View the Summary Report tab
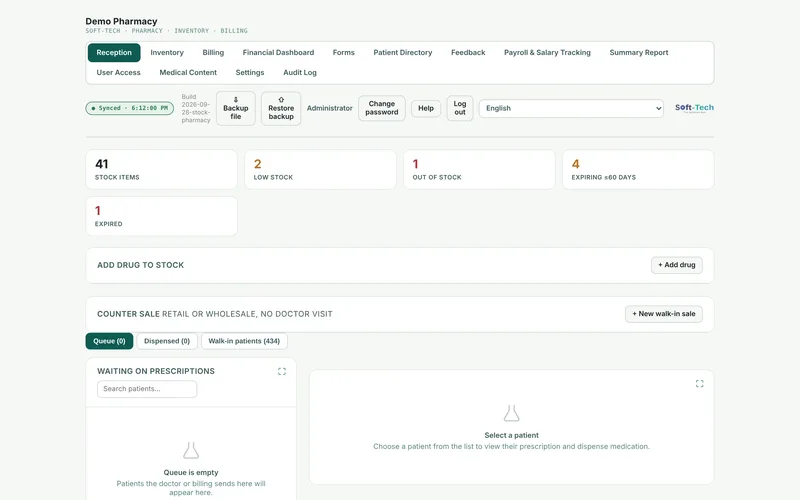The height and width of the screenshot is (500, 800). click(639, 53)
